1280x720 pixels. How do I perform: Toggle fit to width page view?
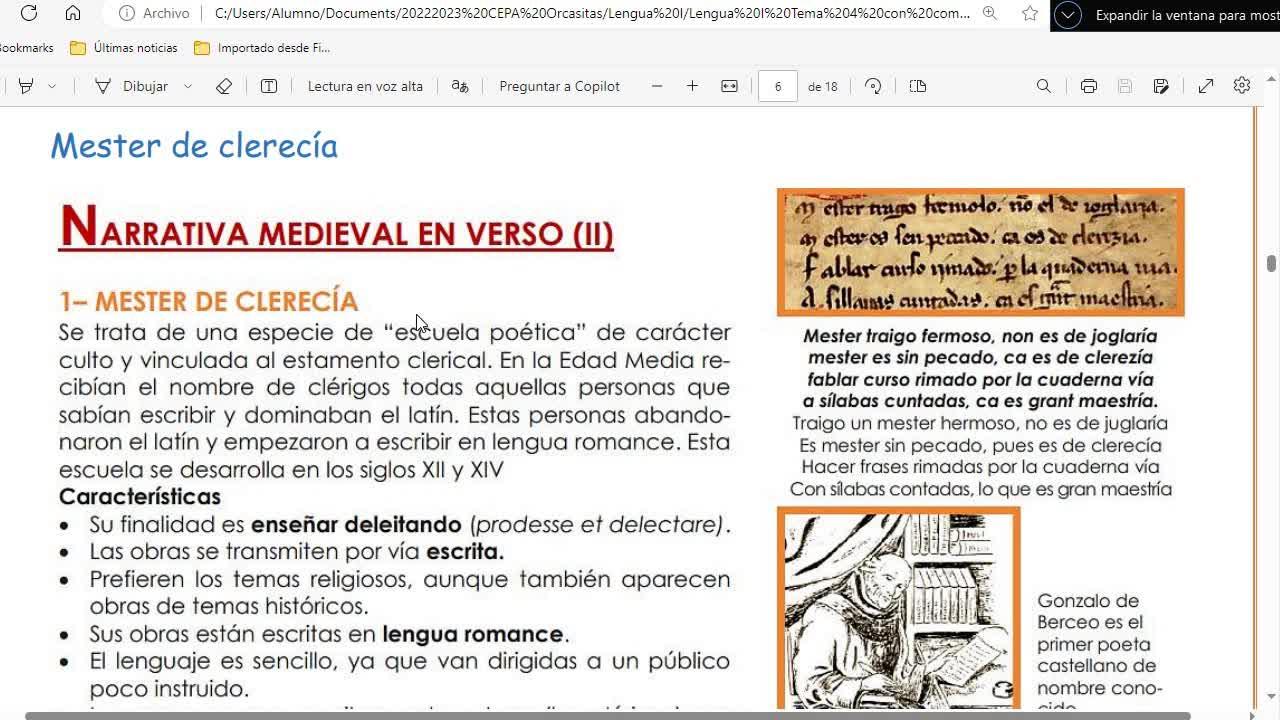coord(729,86)
